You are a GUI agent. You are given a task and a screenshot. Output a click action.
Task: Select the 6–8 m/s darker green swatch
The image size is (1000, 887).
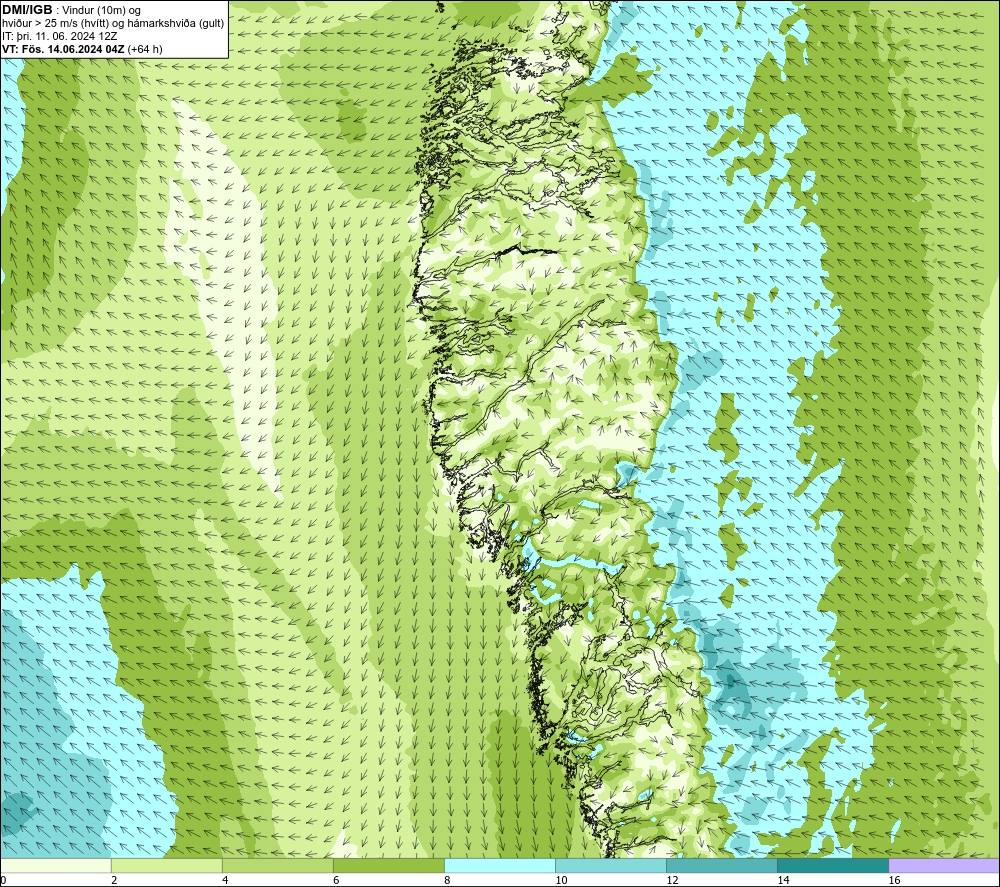coord(388,865)
